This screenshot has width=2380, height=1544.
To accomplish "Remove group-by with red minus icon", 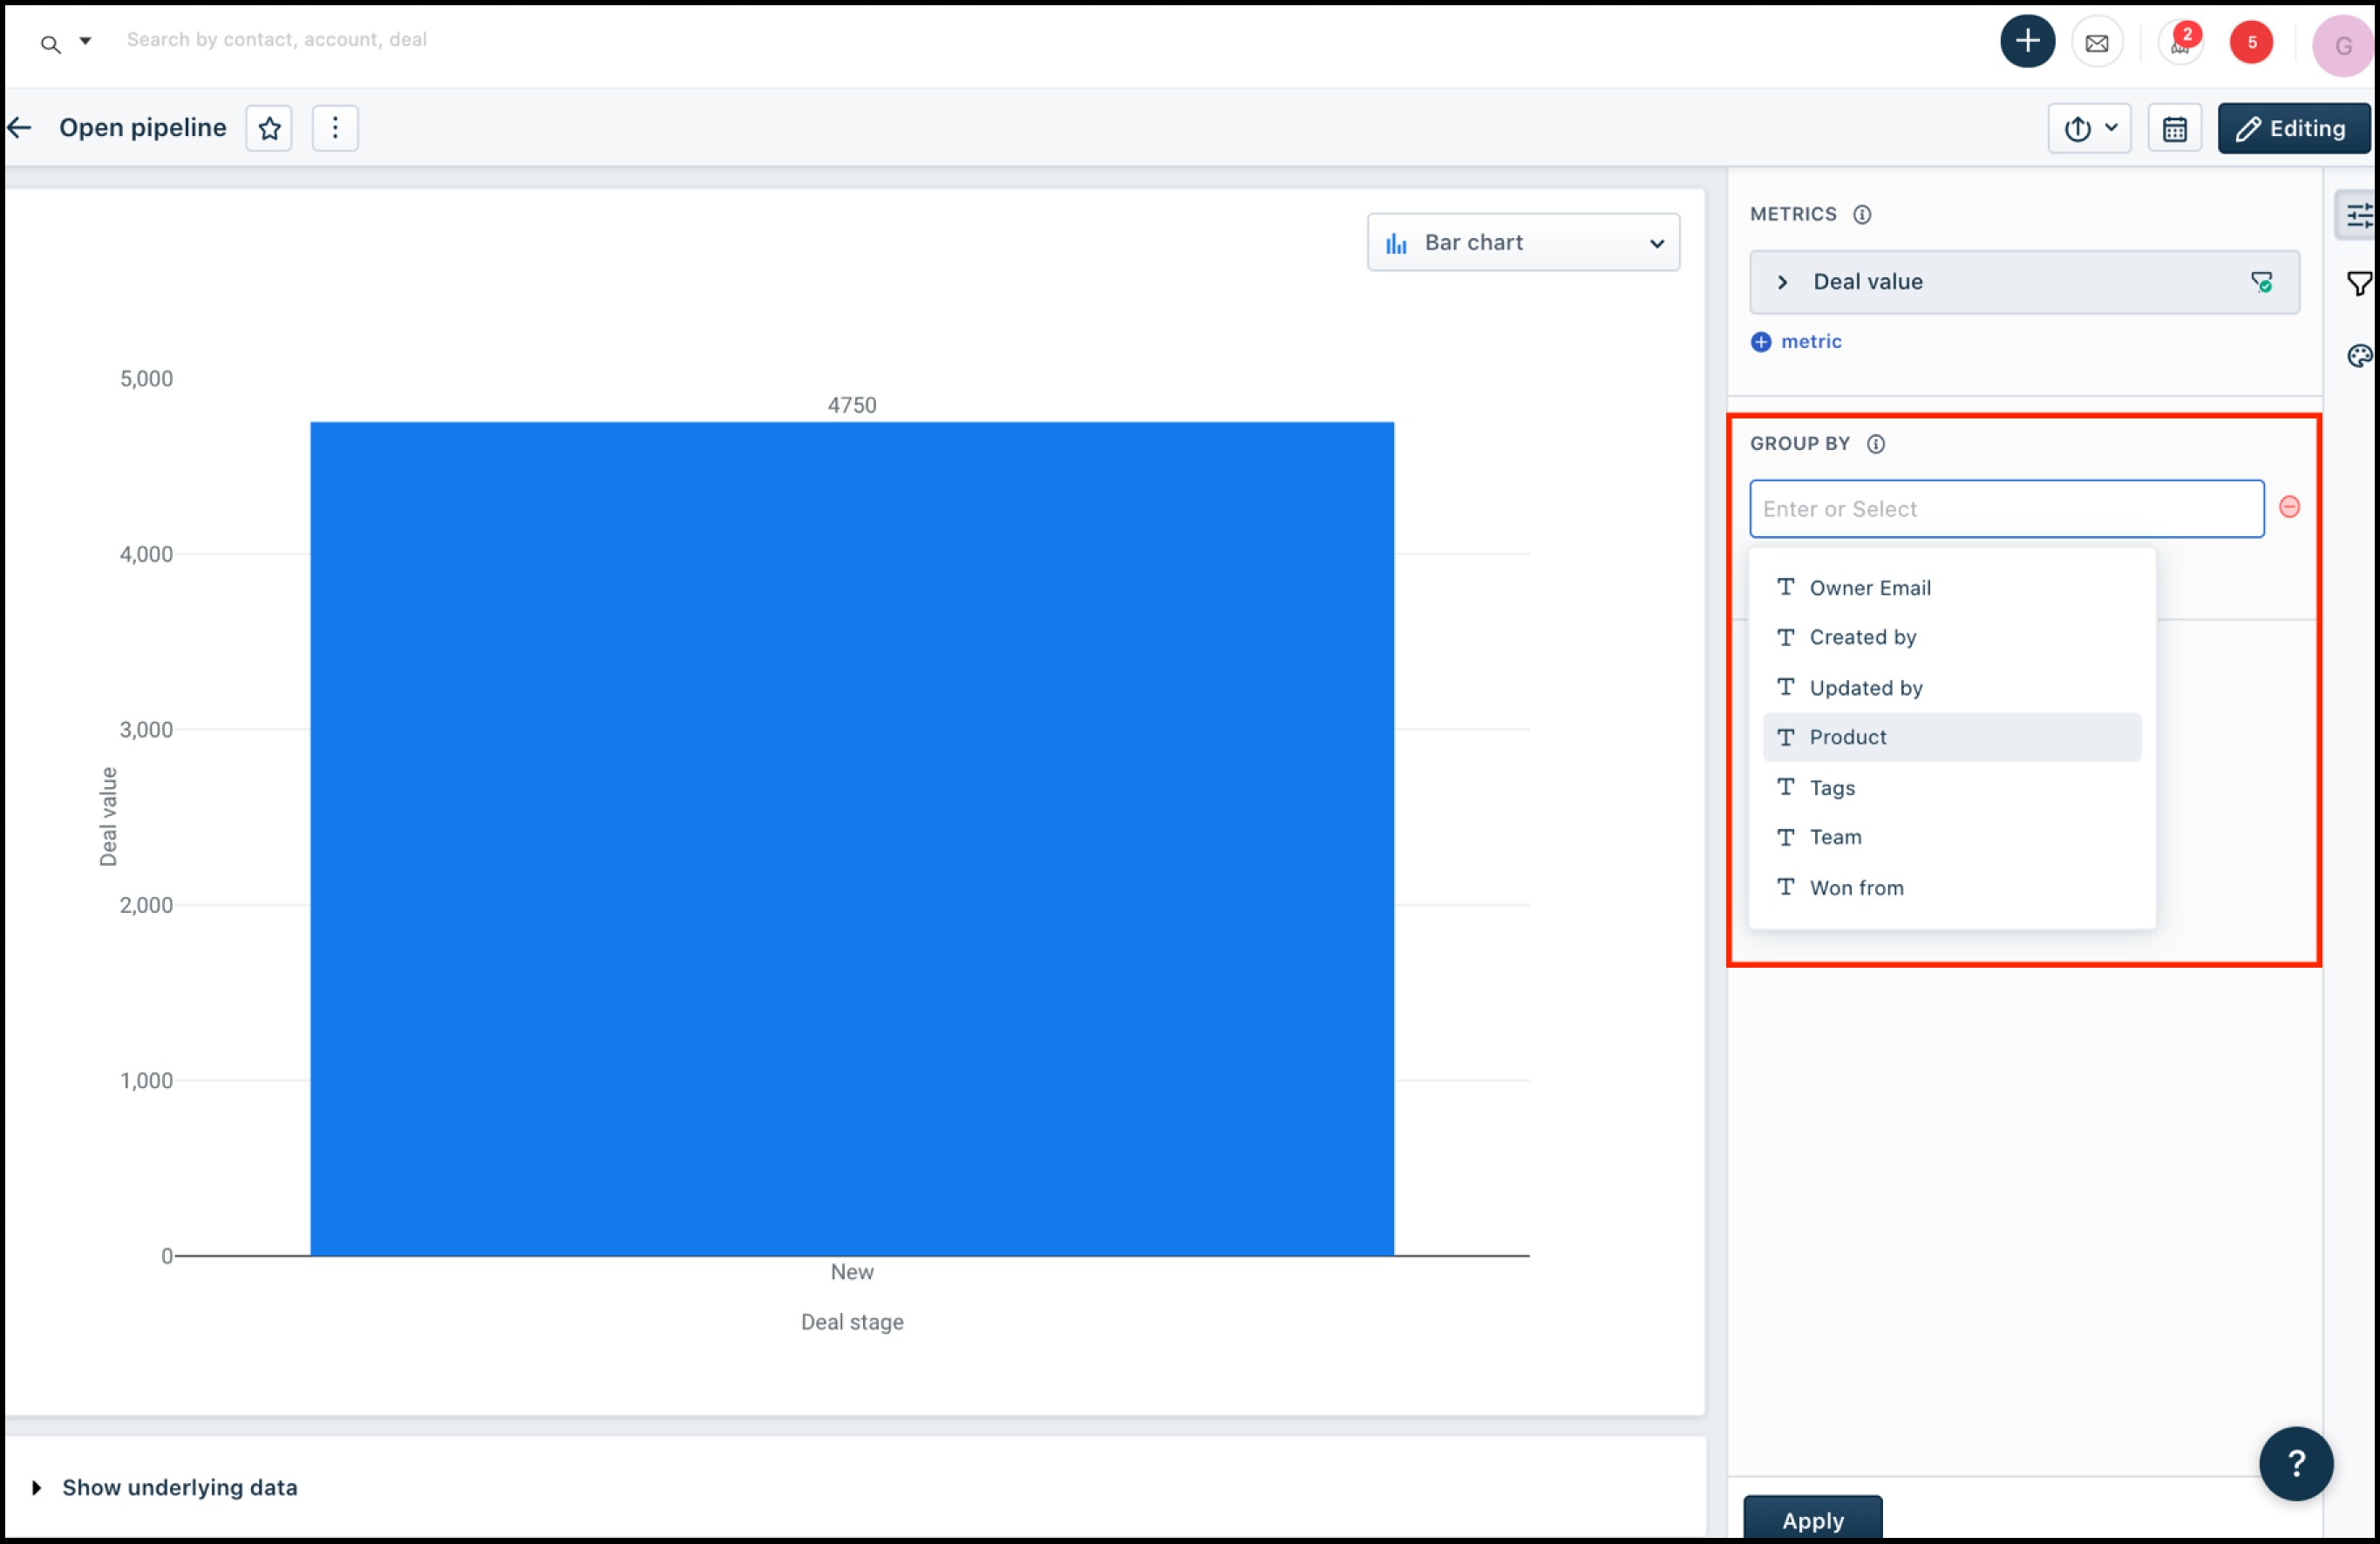I will coord(2289,507).
